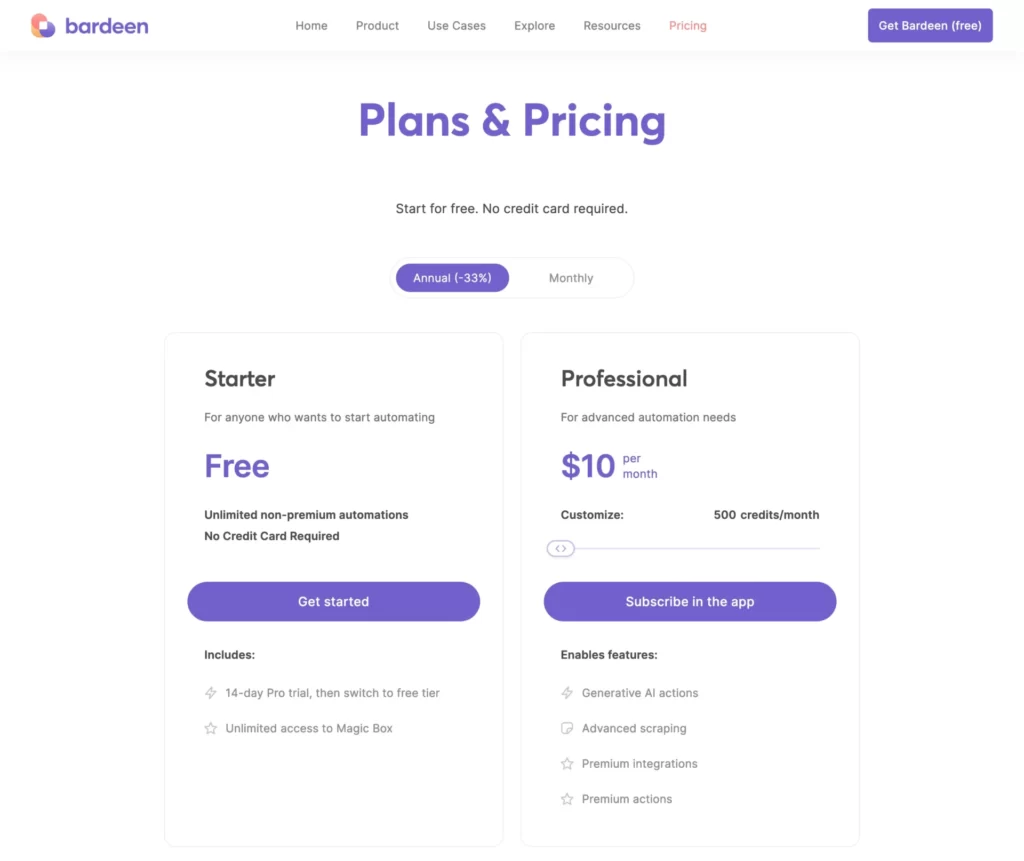Open the Resources menu
1024x861 pixels.
click(611, 25)
